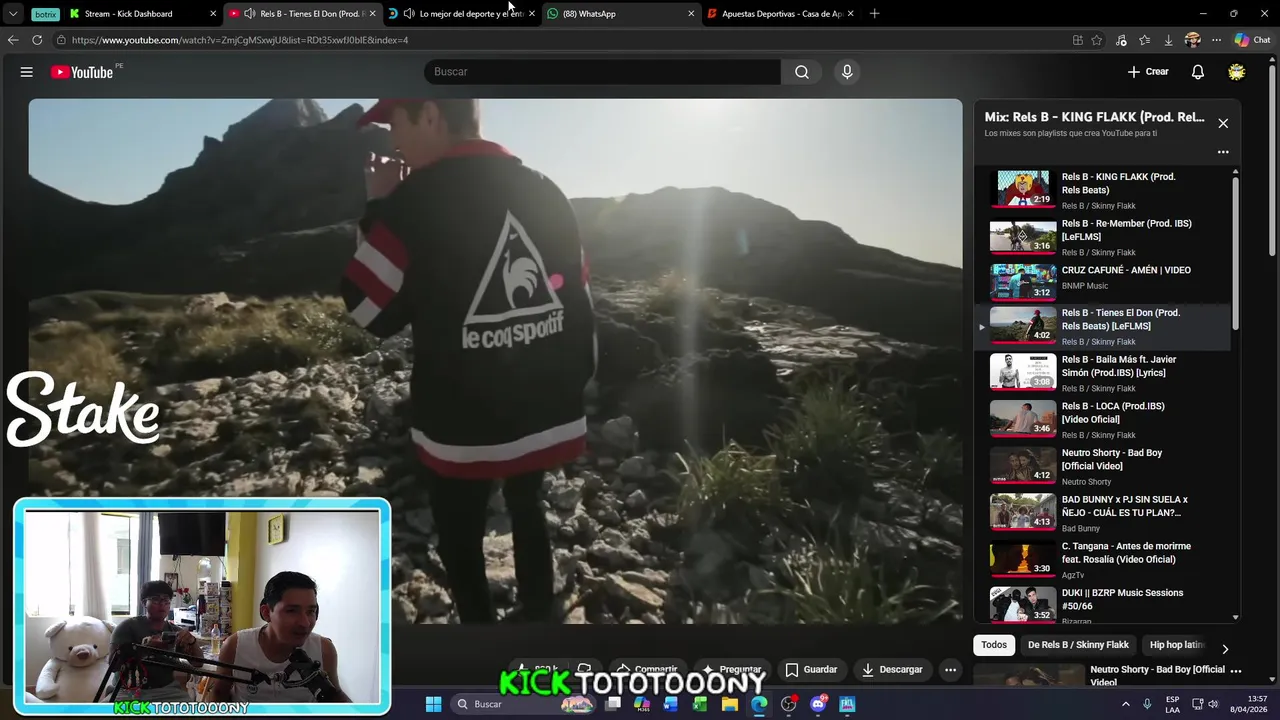Close the Mix playlist panel

1223,123
